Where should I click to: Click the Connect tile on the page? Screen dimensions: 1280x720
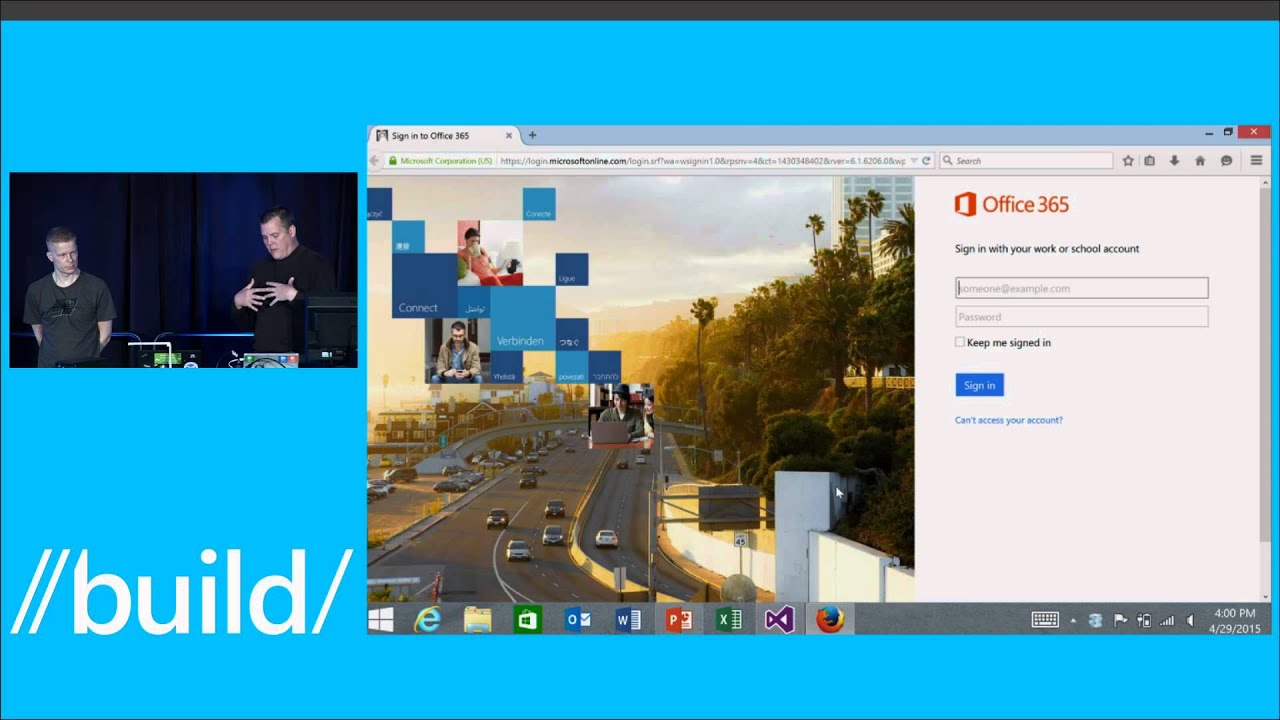click(425, 287)
